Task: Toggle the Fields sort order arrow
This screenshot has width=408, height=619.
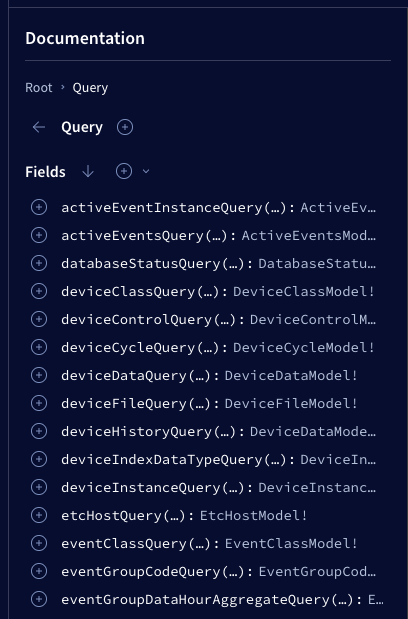Action: click(88, 171)
